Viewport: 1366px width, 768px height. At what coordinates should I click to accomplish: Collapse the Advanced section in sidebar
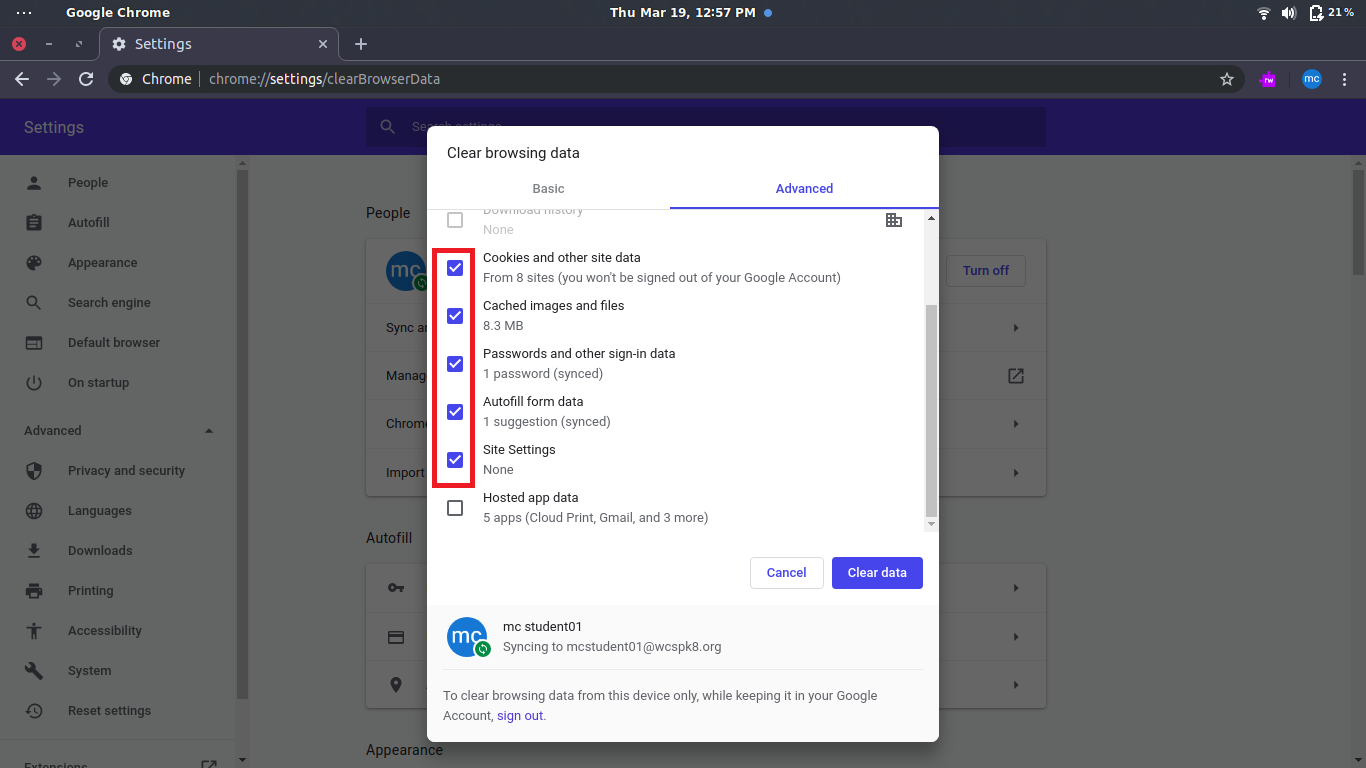(209, 431)
